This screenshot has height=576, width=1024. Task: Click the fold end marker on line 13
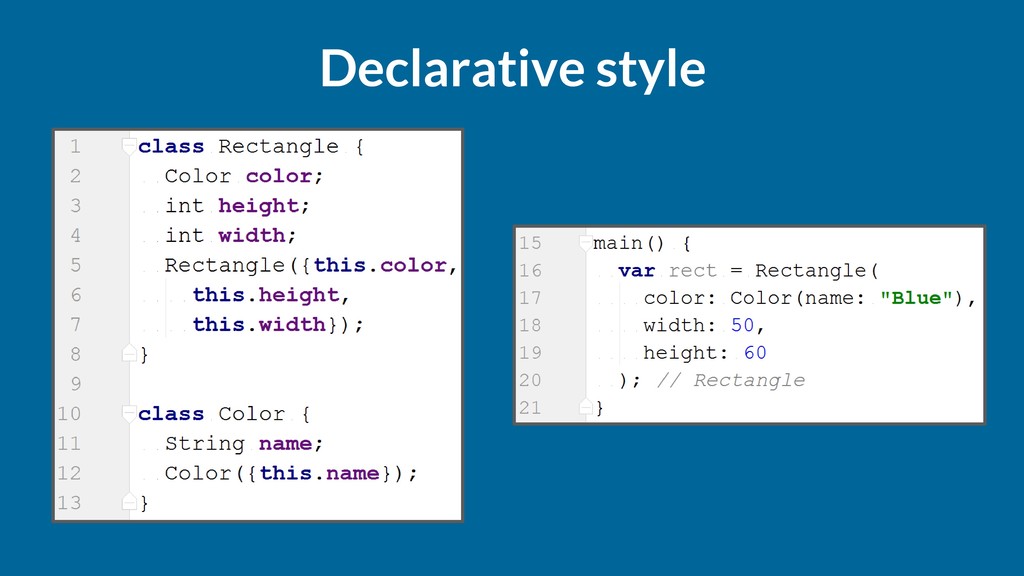pos(129,502)
